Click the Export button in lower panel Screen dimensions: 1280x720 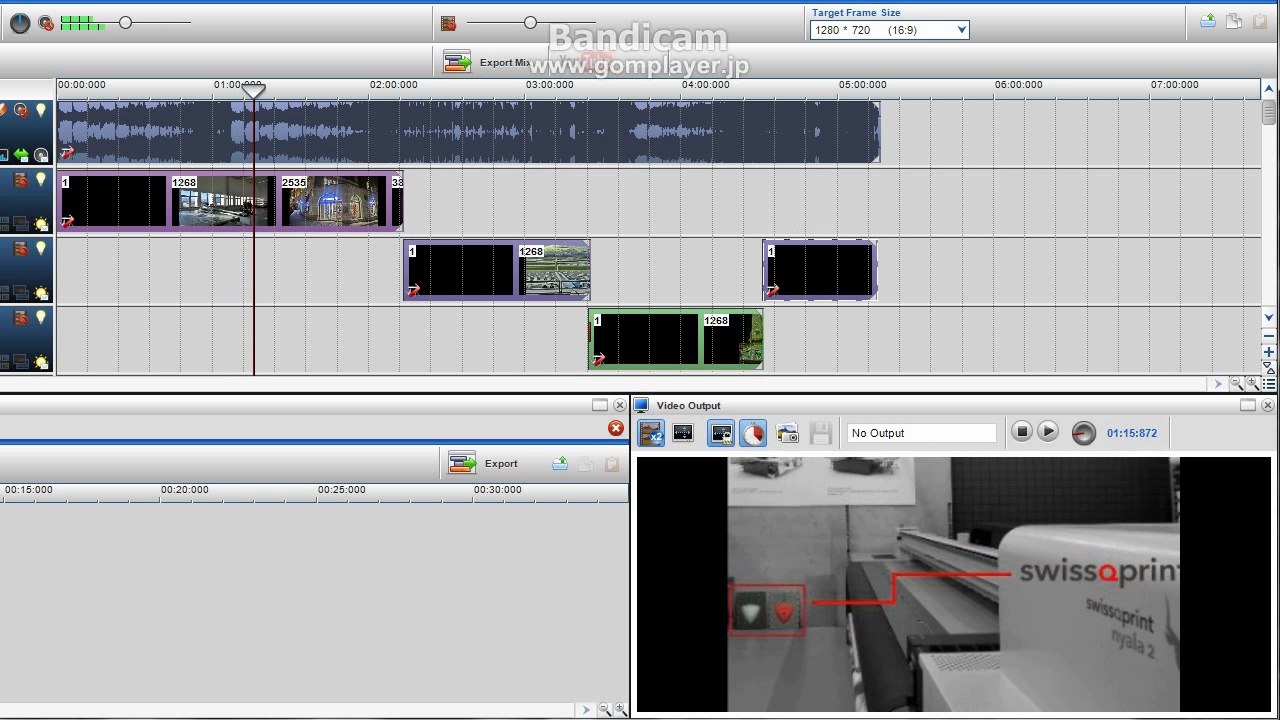pyautogui.click(x=484, y=463)
